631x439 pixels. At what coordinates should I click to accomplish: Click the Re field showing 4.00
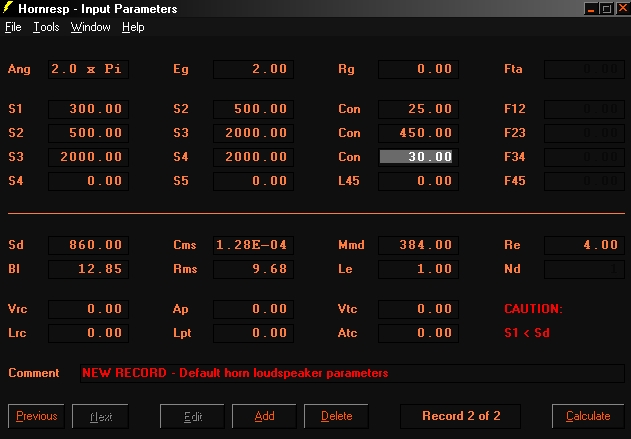point(584,245)
